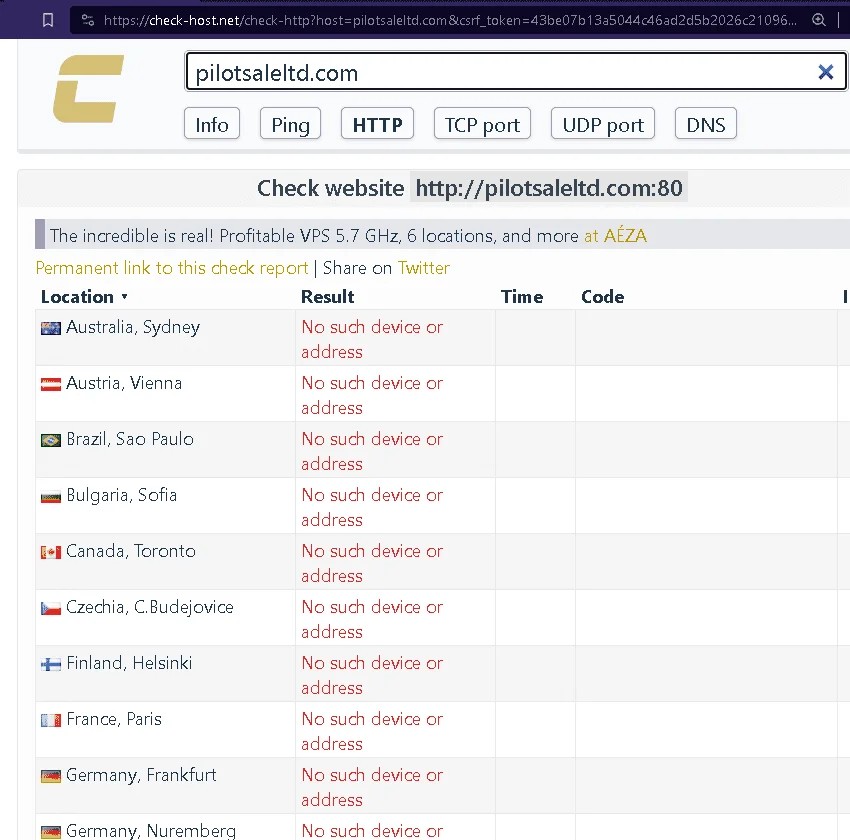Click 'France, Paris' location text

114,719
